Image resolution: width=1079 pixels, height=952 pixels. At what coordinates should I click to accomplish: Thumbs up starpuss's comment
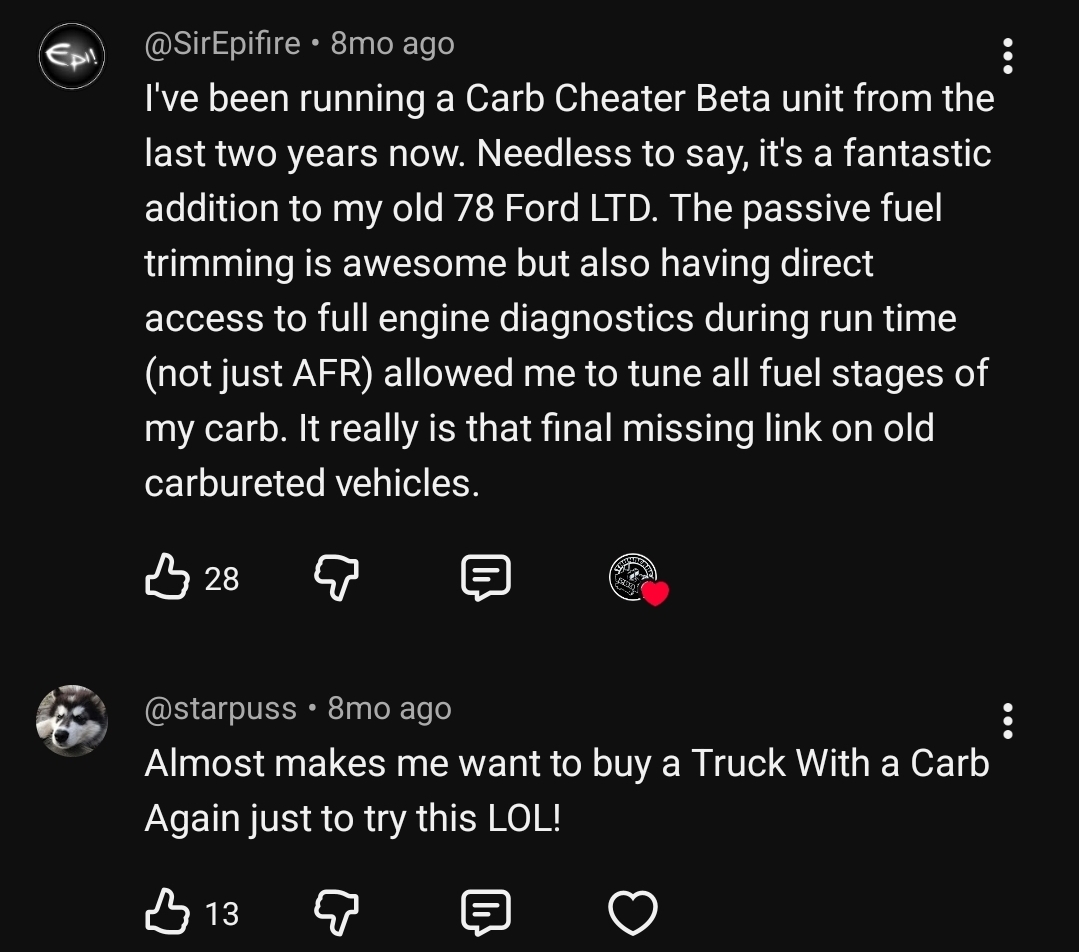(x=167, y=912)
